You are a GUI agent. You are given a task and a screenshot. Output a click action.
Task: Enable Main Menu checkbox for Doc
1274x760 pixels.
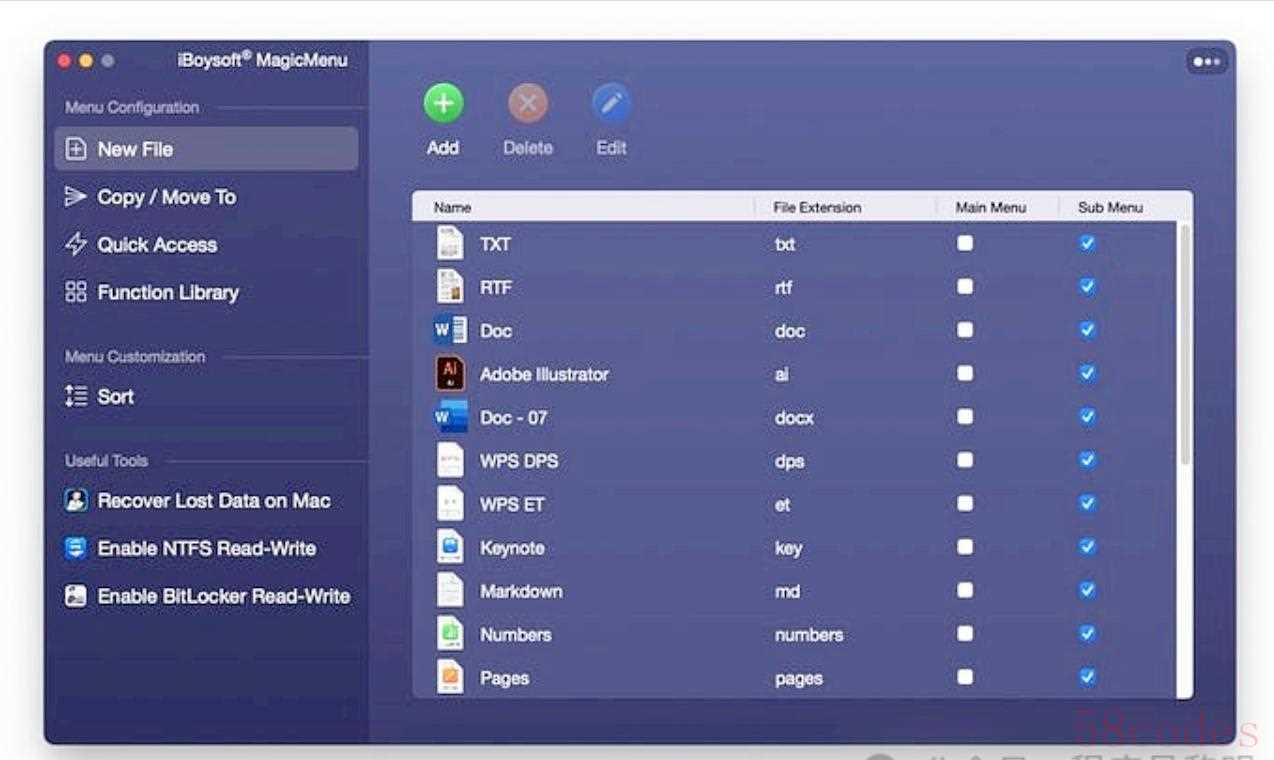click(x=965, y=330)
